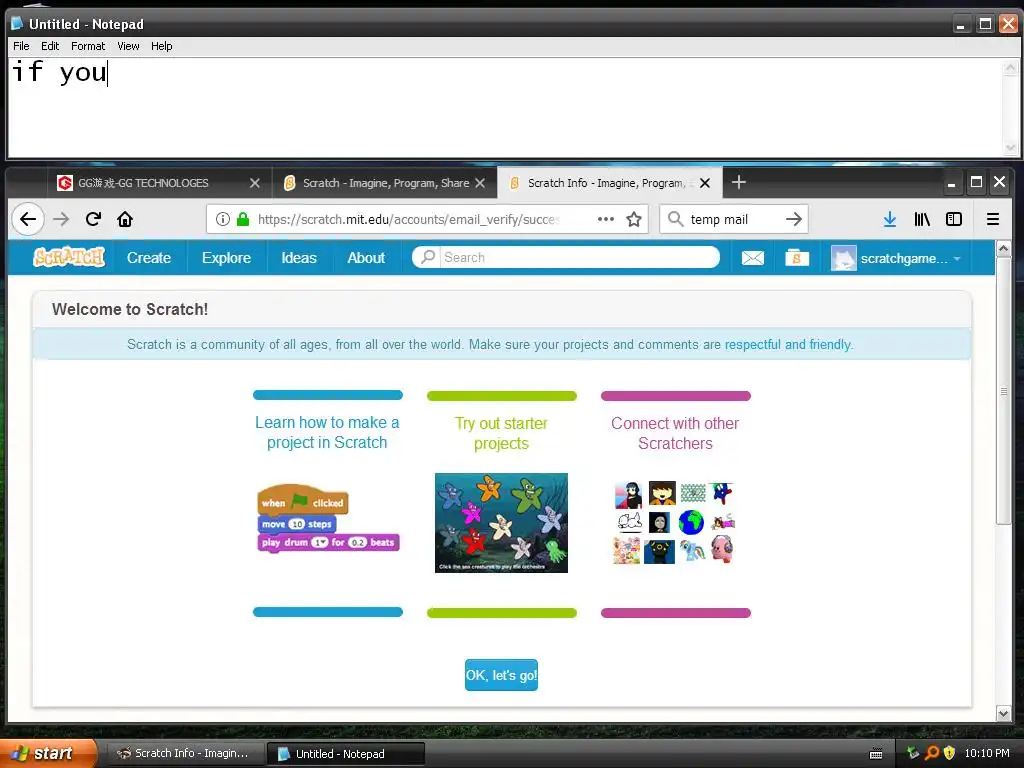The image size is (1024, 768).
Task: Click the green secure padlock icon
Action: 243,219
